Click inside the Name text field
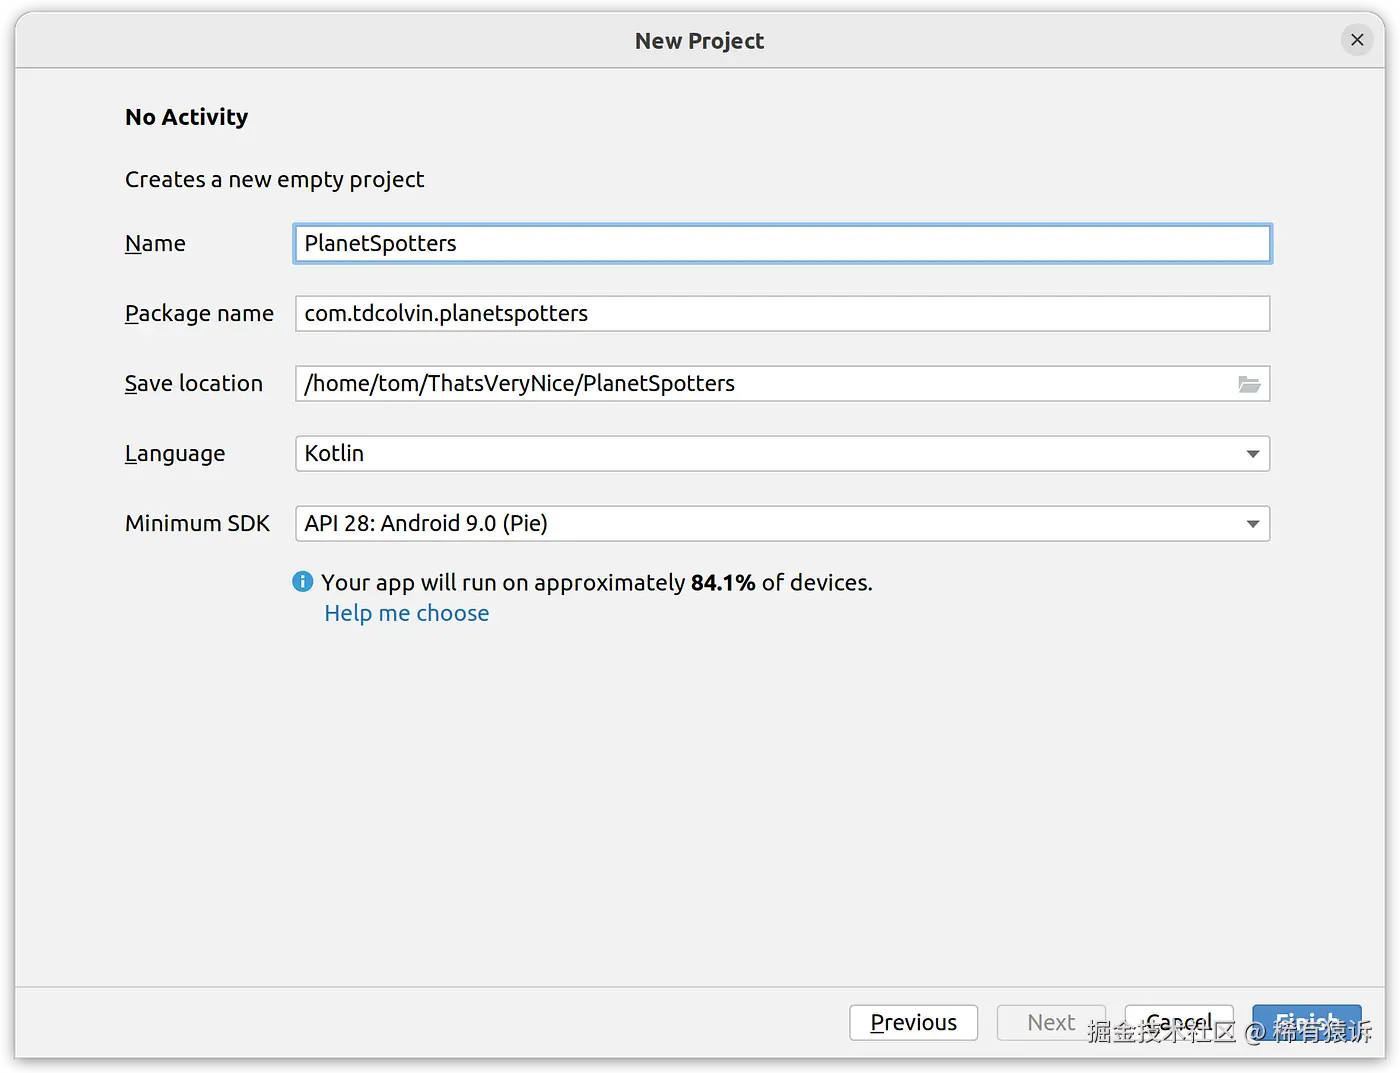Viewport: 1400px width, 1073px height. [700, 243]
